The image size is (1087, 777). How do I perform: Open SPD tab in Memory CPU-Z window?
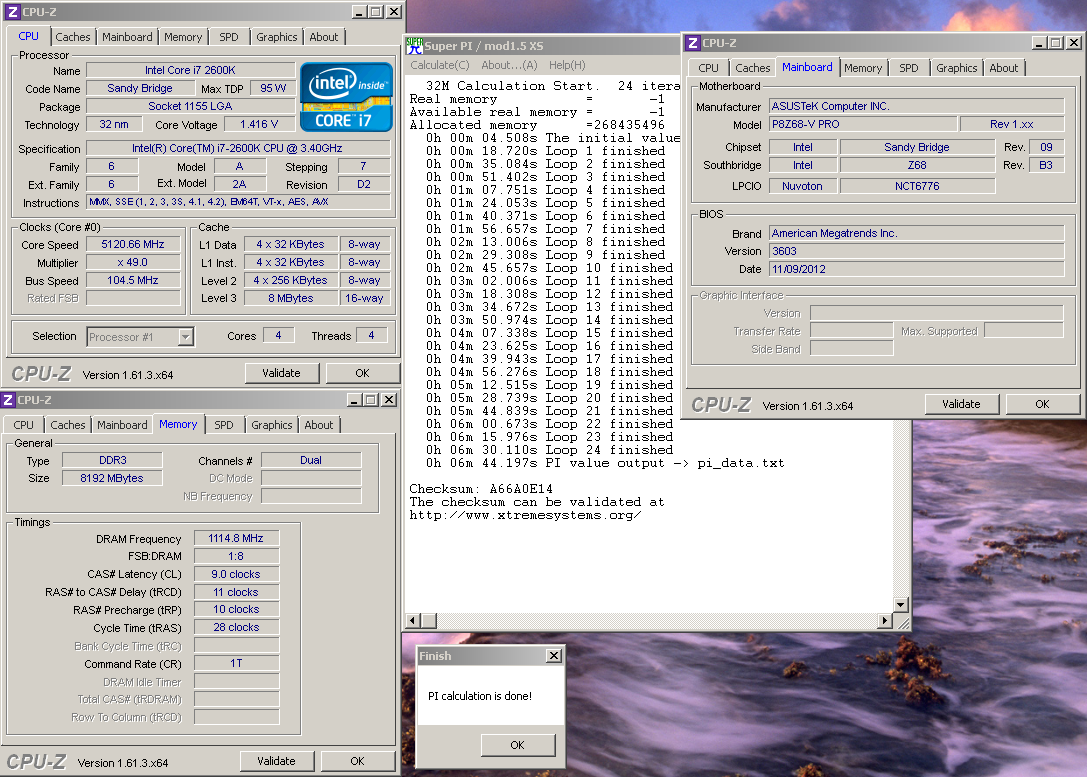click(224, 425)
